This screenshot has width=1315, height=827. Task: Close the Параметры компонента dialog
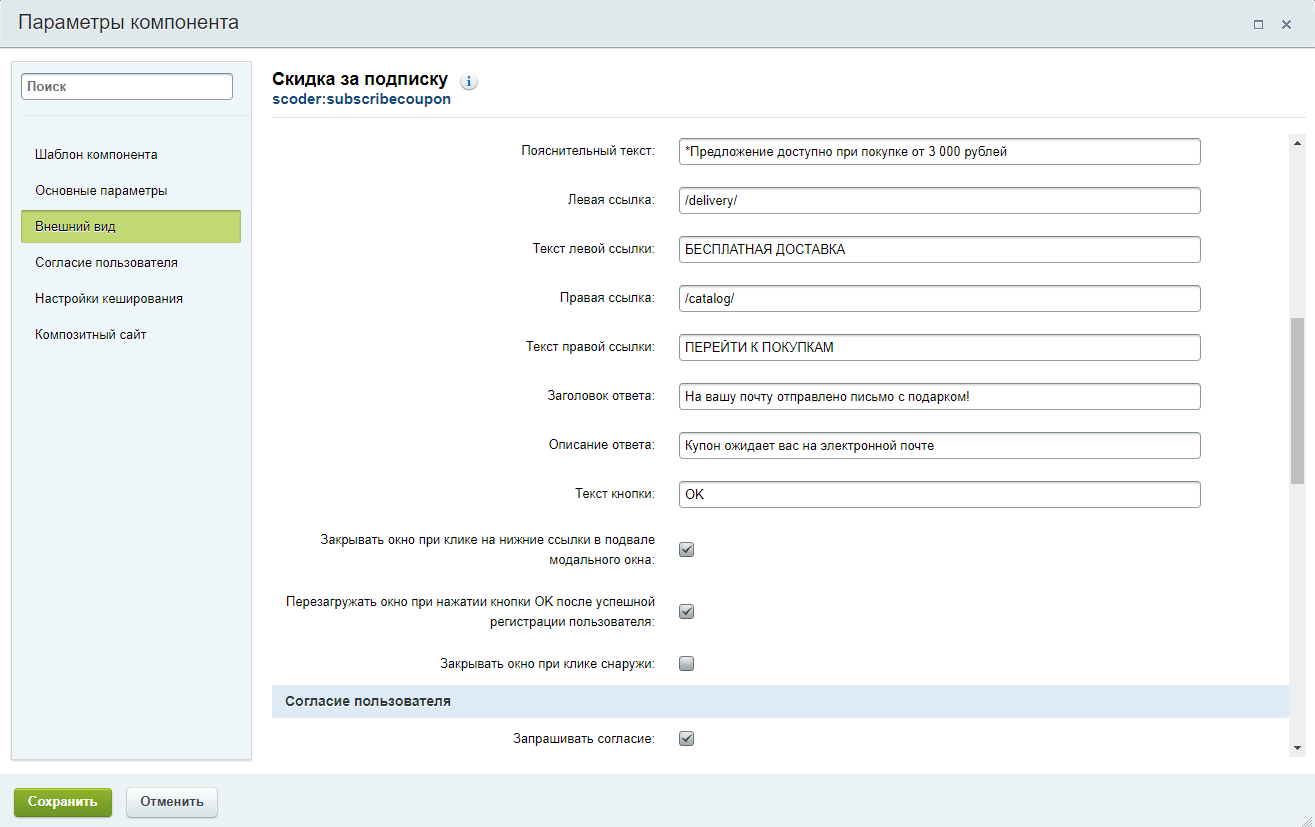point(1287,25)
